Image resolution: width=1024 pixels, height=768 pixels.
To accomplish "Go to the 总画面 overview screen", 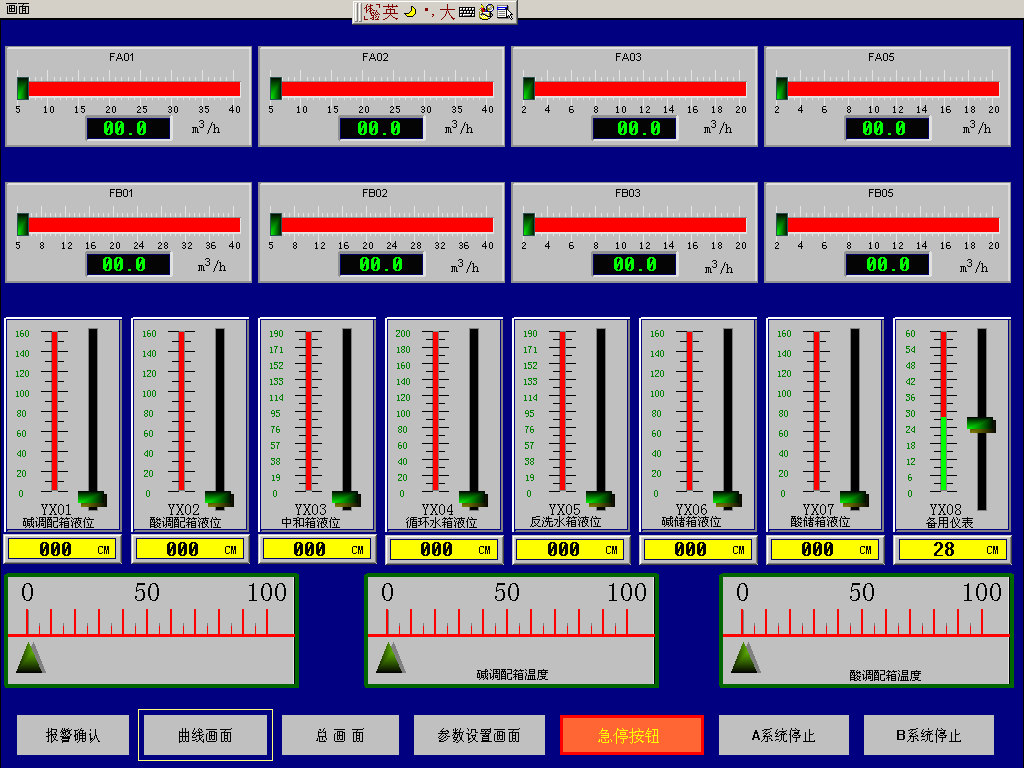I will 340,735.
